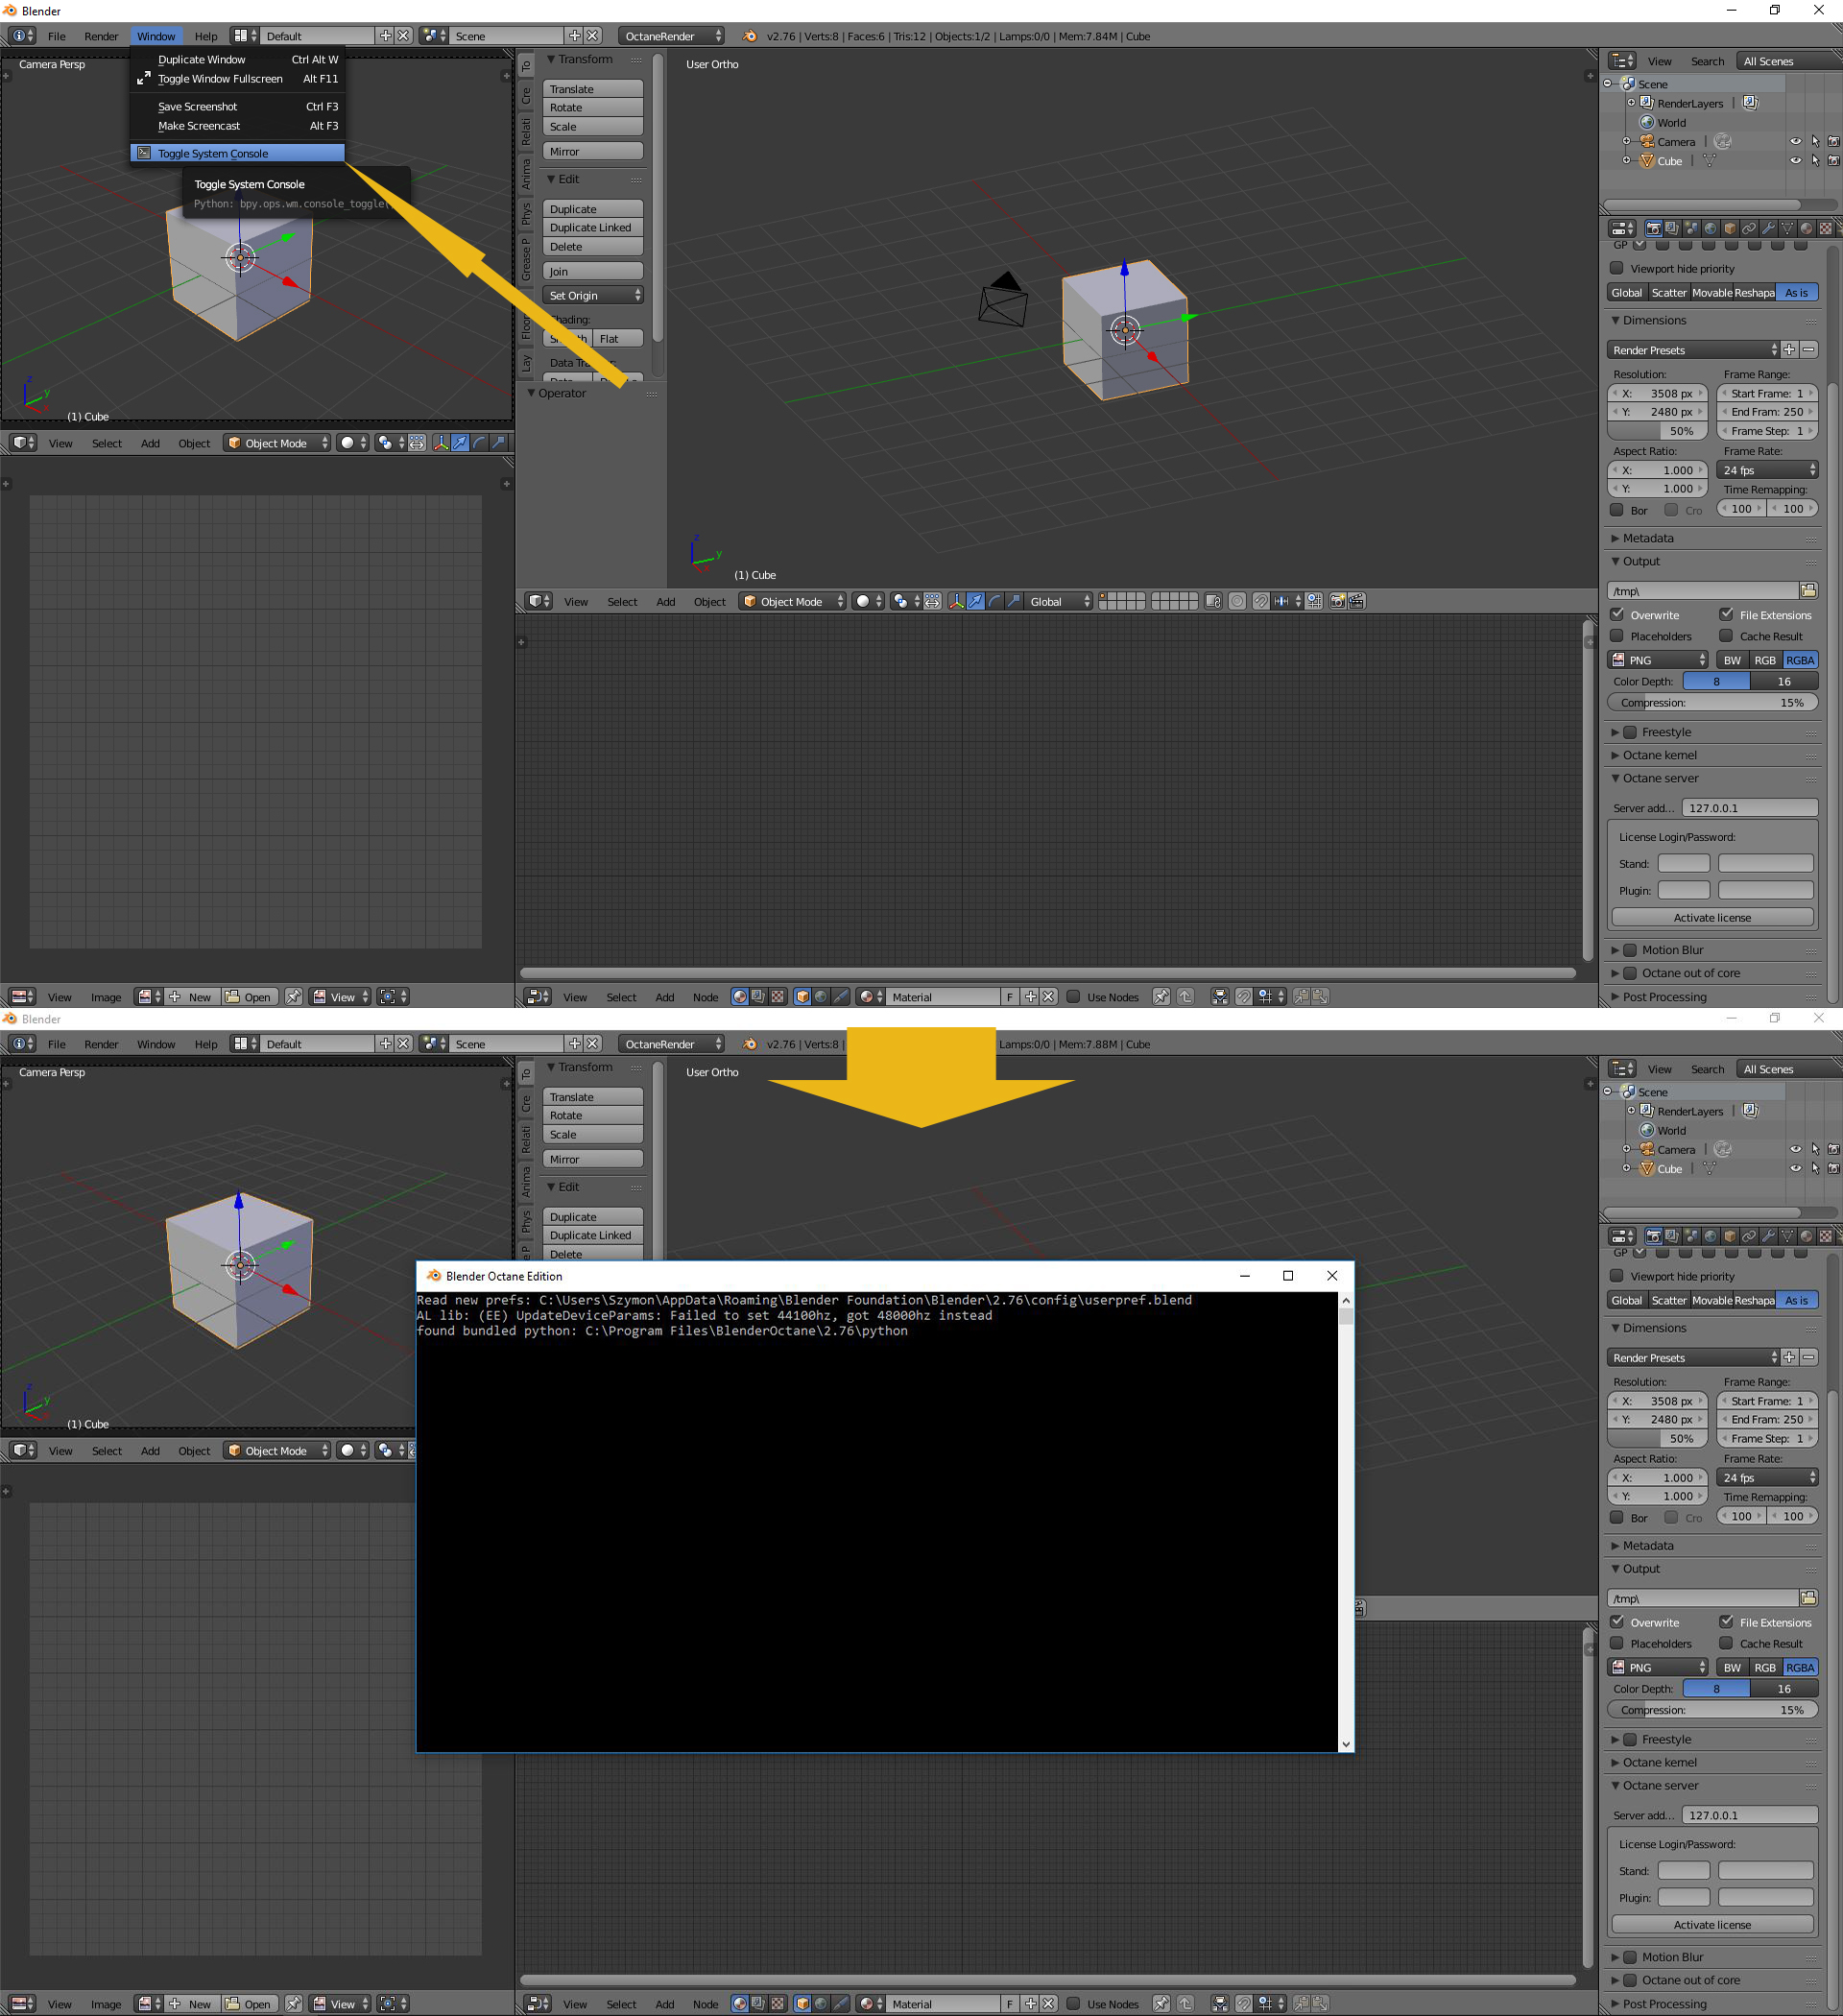
Task: Click the clapperboard OpenGL animation render icon
Action: [1357, 601]
